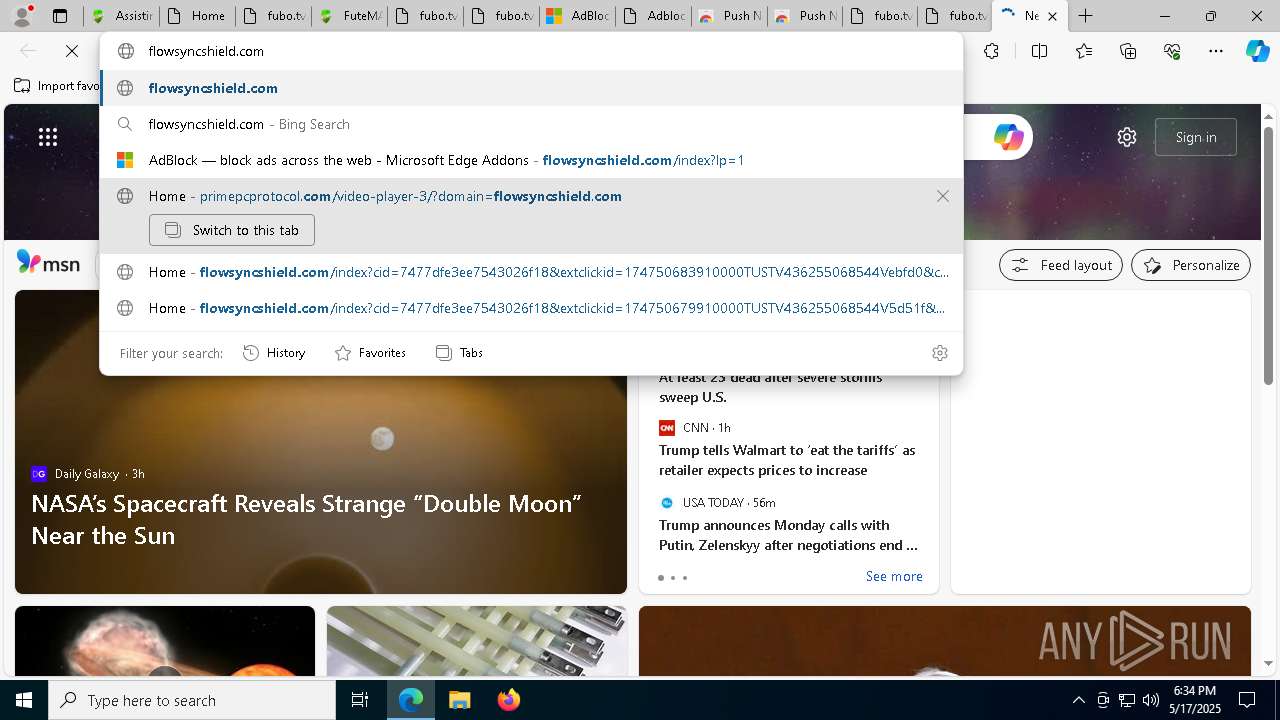The height and width of the screenshot is (720, 1280).
Task: Close the current New tab
Action: pyautogui.click(x=1052, y=16)
